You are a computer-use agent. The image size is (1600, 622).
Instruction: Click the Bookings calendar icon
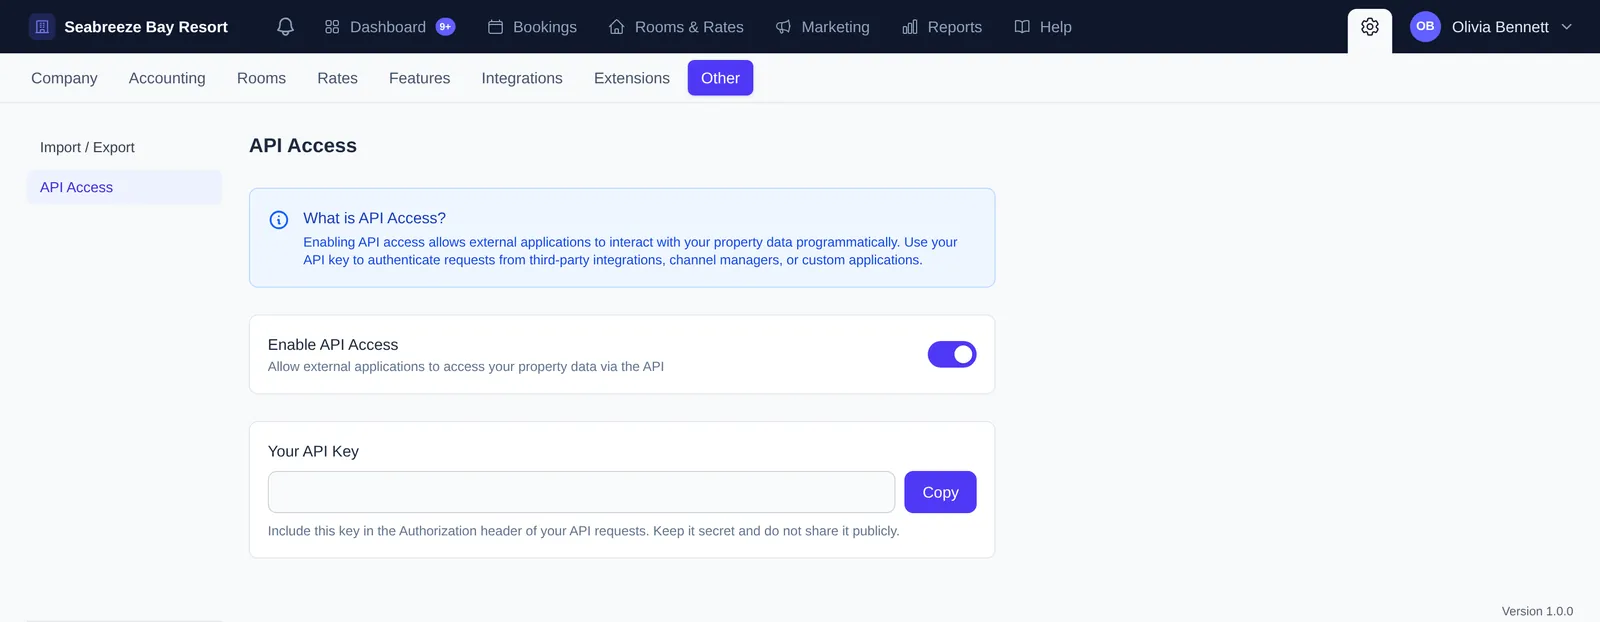tap(495, 27)
